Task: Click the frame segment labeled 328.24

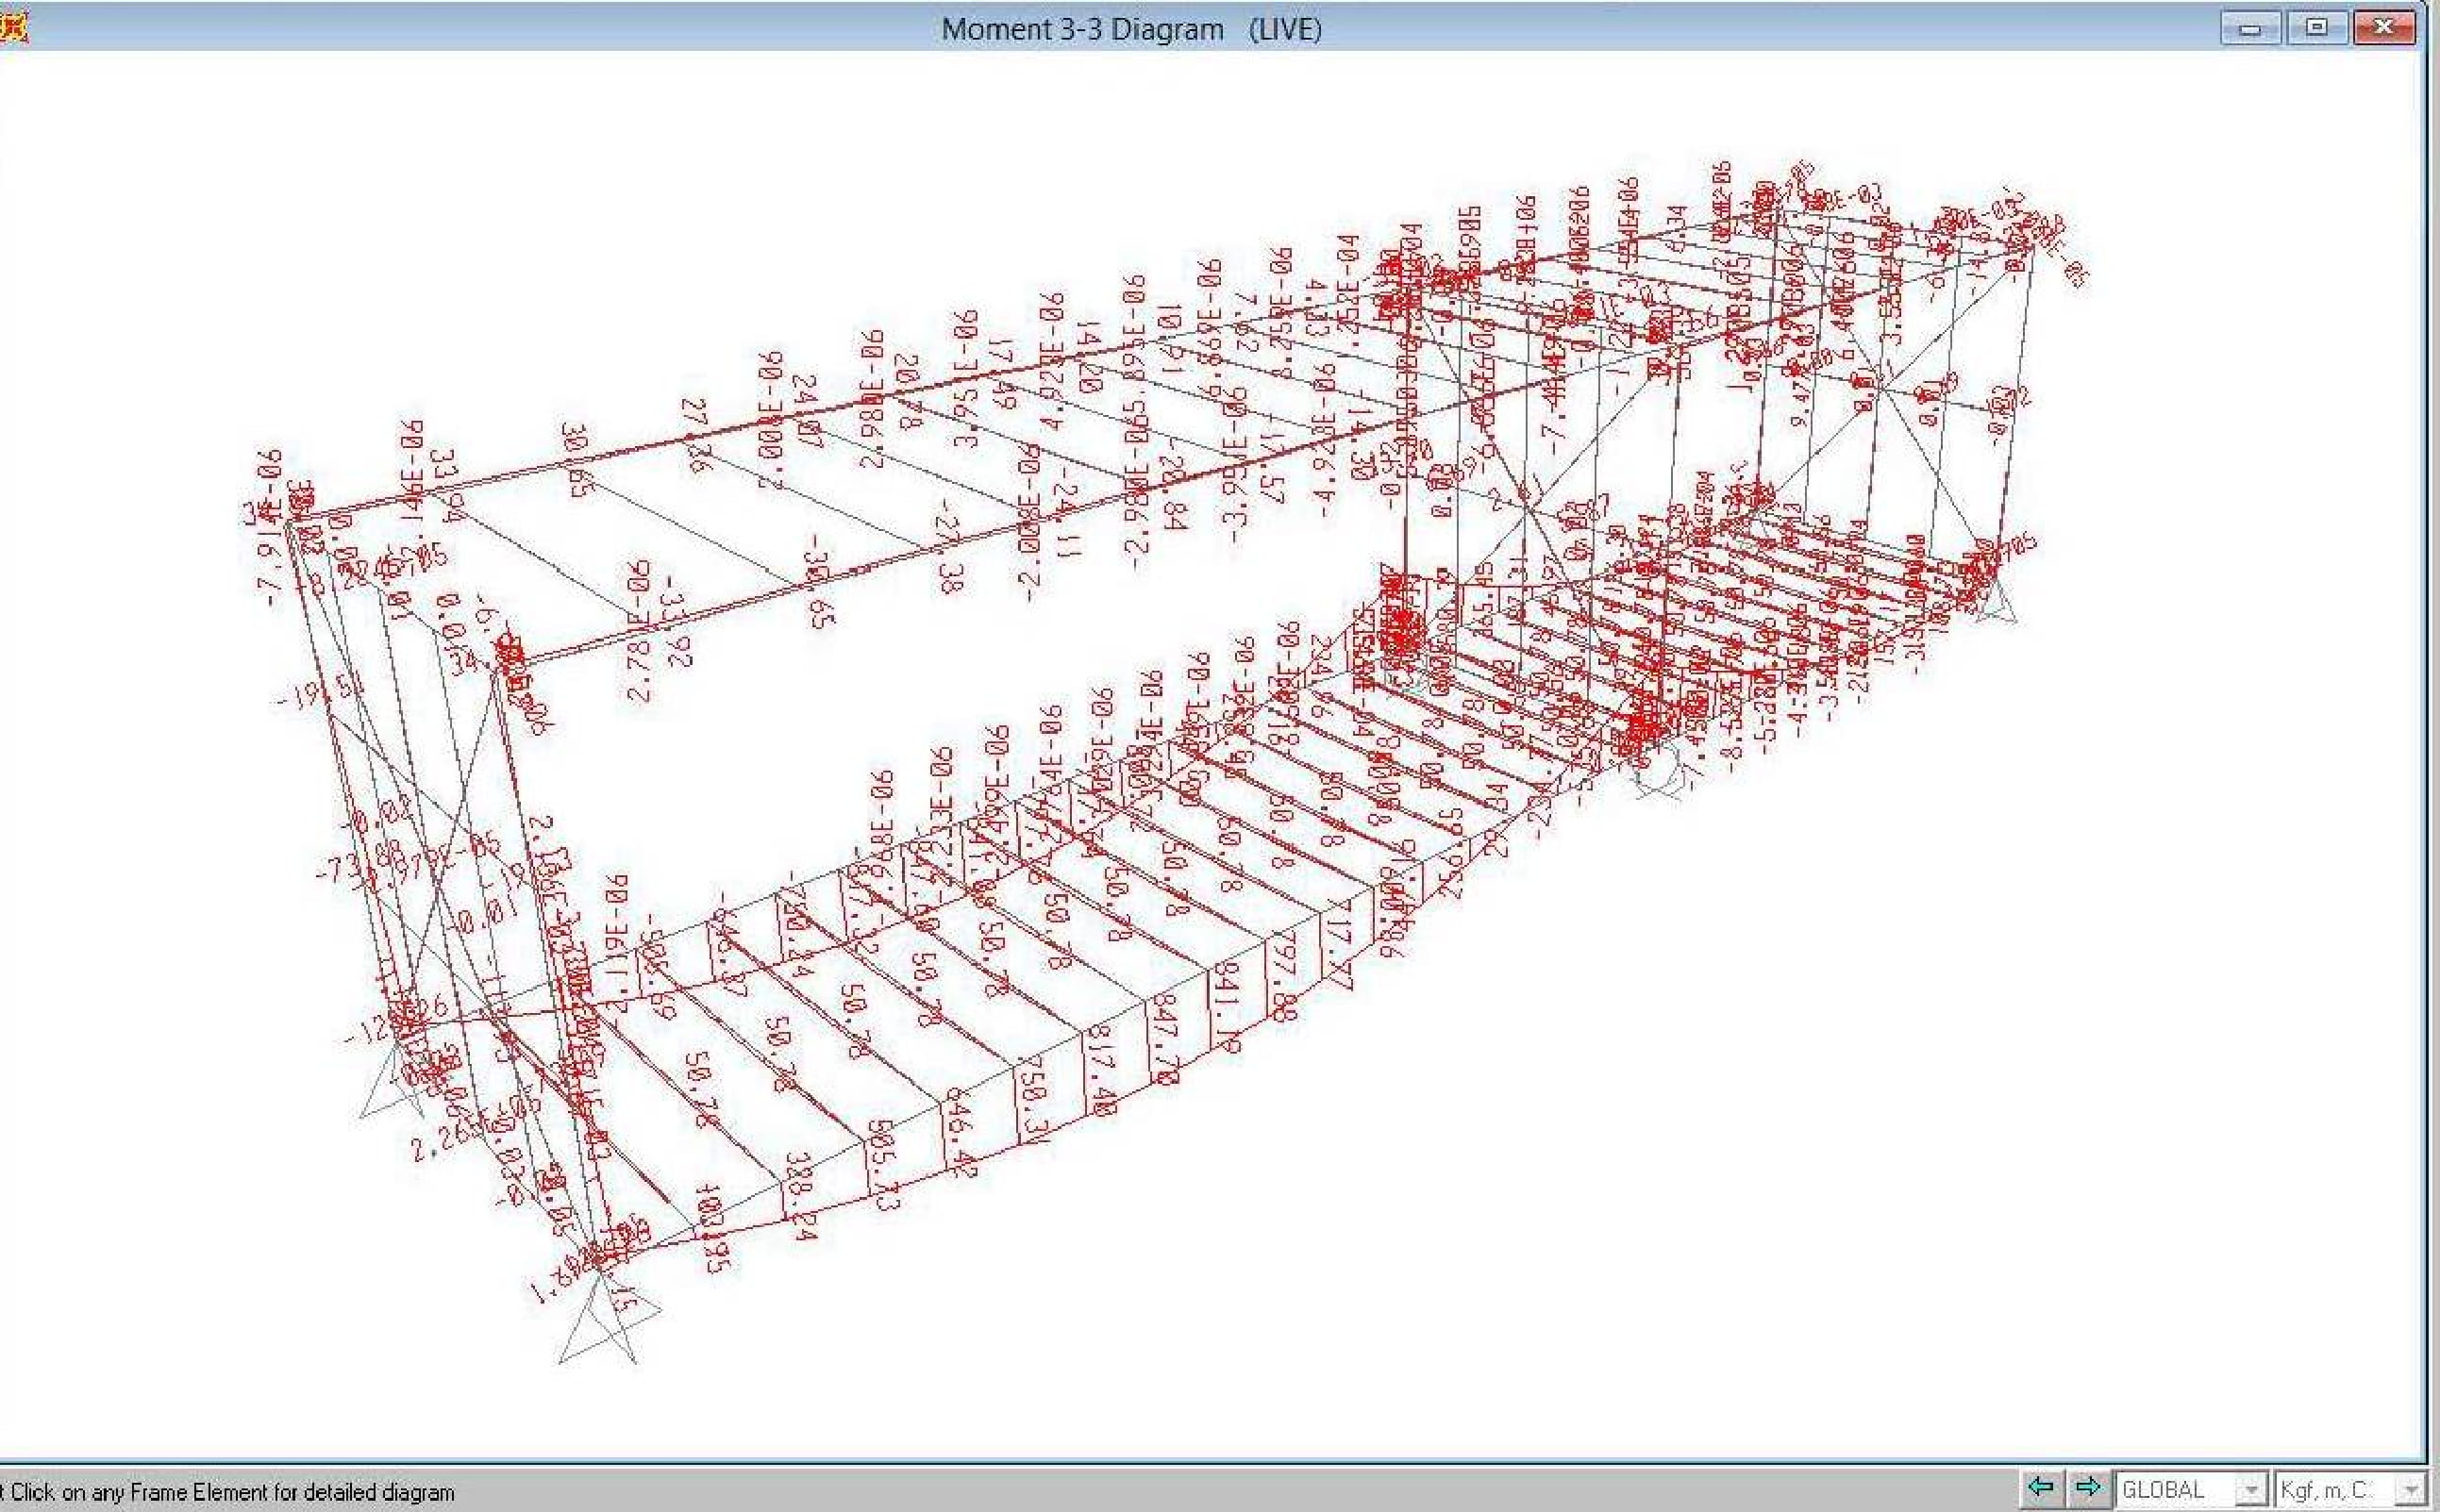Action: (798, 1196)
